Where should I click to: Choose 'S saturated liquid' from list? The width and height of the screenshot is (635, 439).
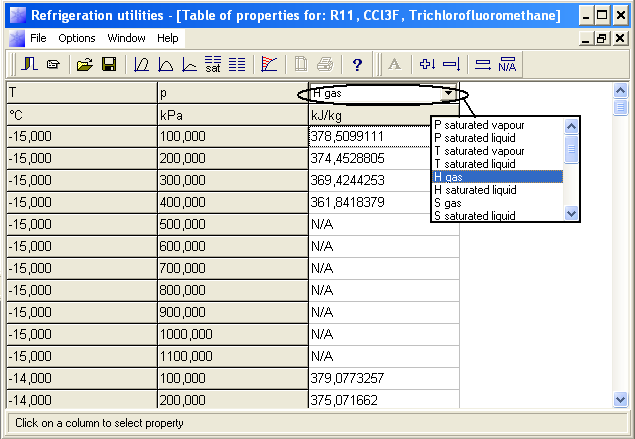click(x=475, y=216)
